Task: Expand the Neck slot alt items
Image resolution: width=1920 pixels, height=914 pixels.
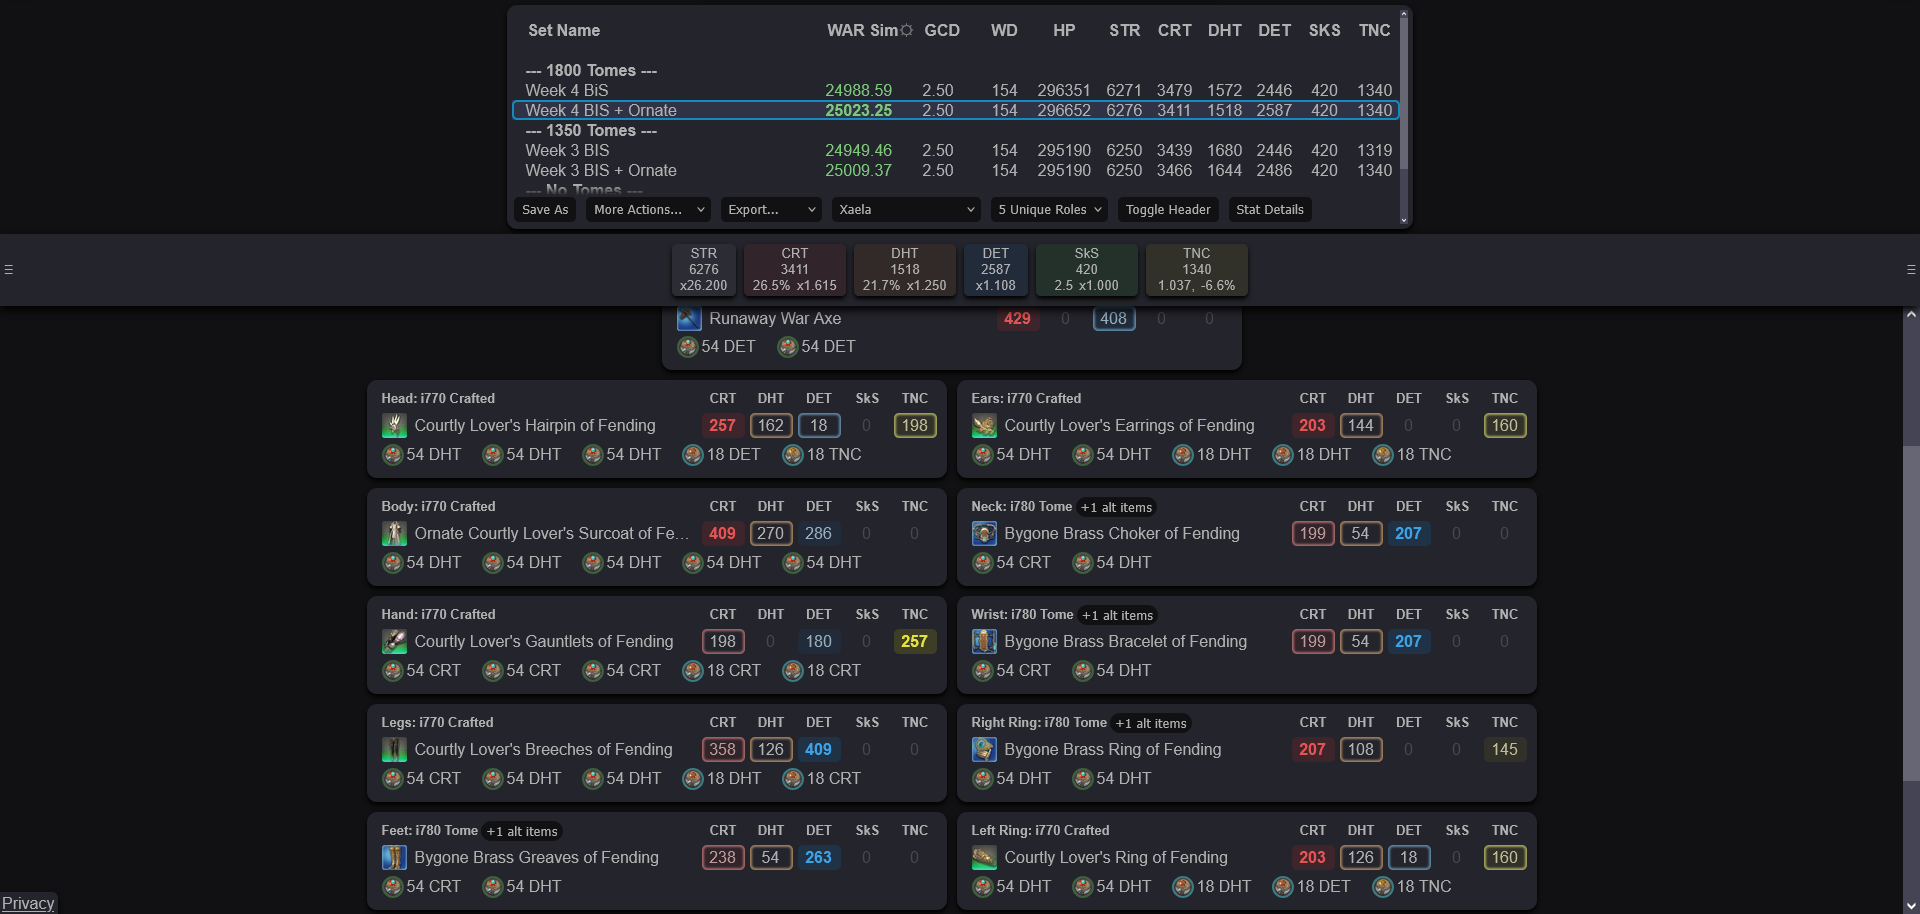Action: click(1116, 507)
